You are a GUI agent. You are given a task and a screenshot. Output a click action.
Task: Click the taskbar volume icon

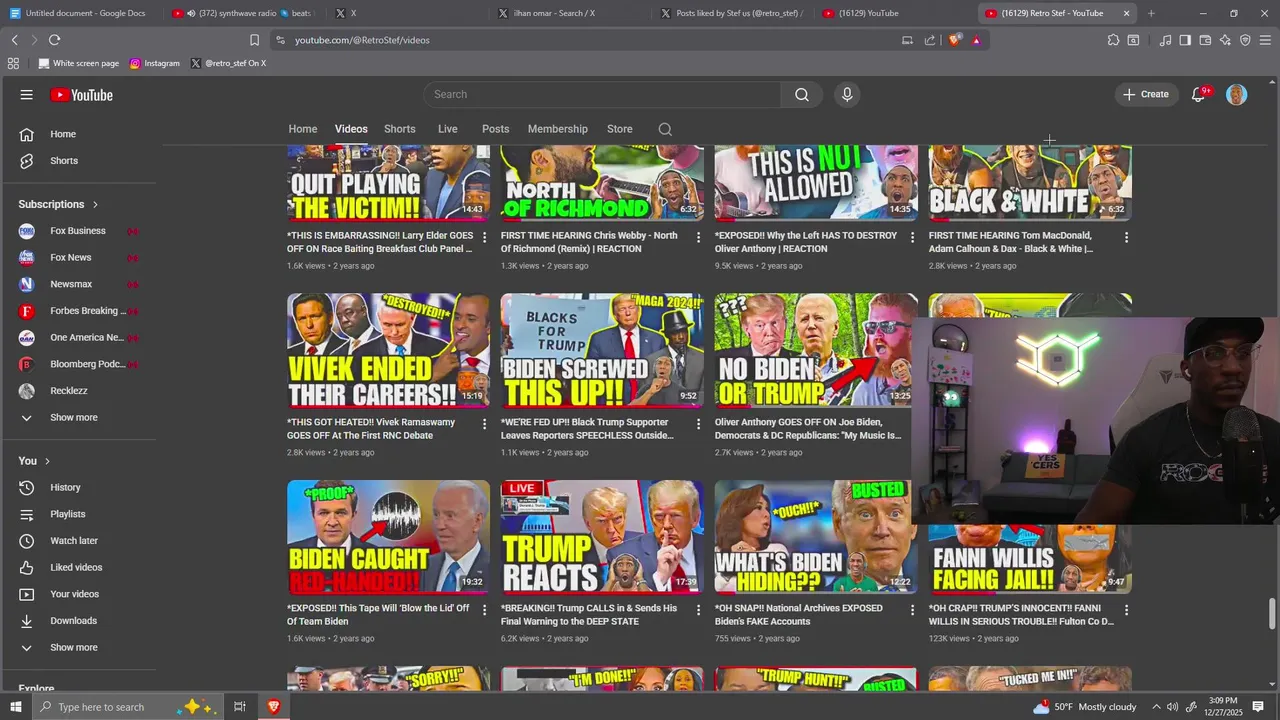coord(1172,707)
